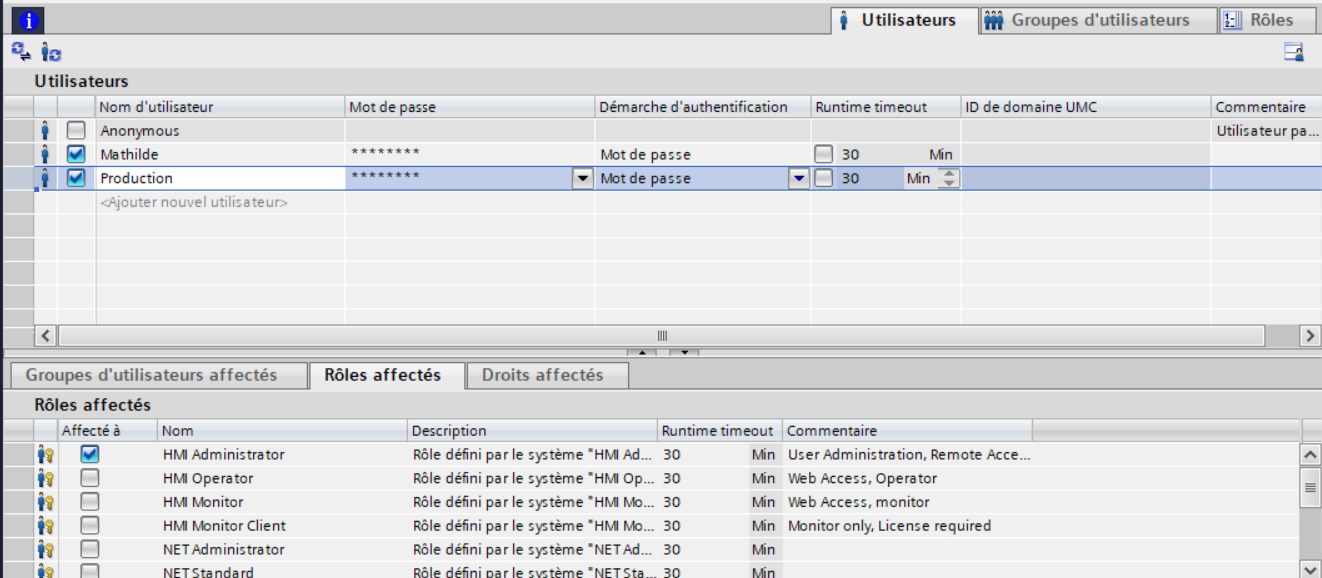
Task: Click the table layout icon at top right
Action: coord(1293,53)
